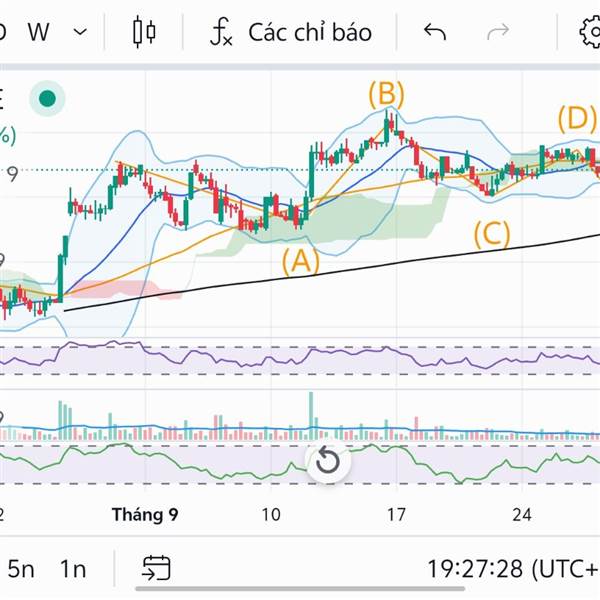Image resolution: width=600 pixels, height=600 pixels.
Task: Click the redo arrow icon
Action: point(497,32)
